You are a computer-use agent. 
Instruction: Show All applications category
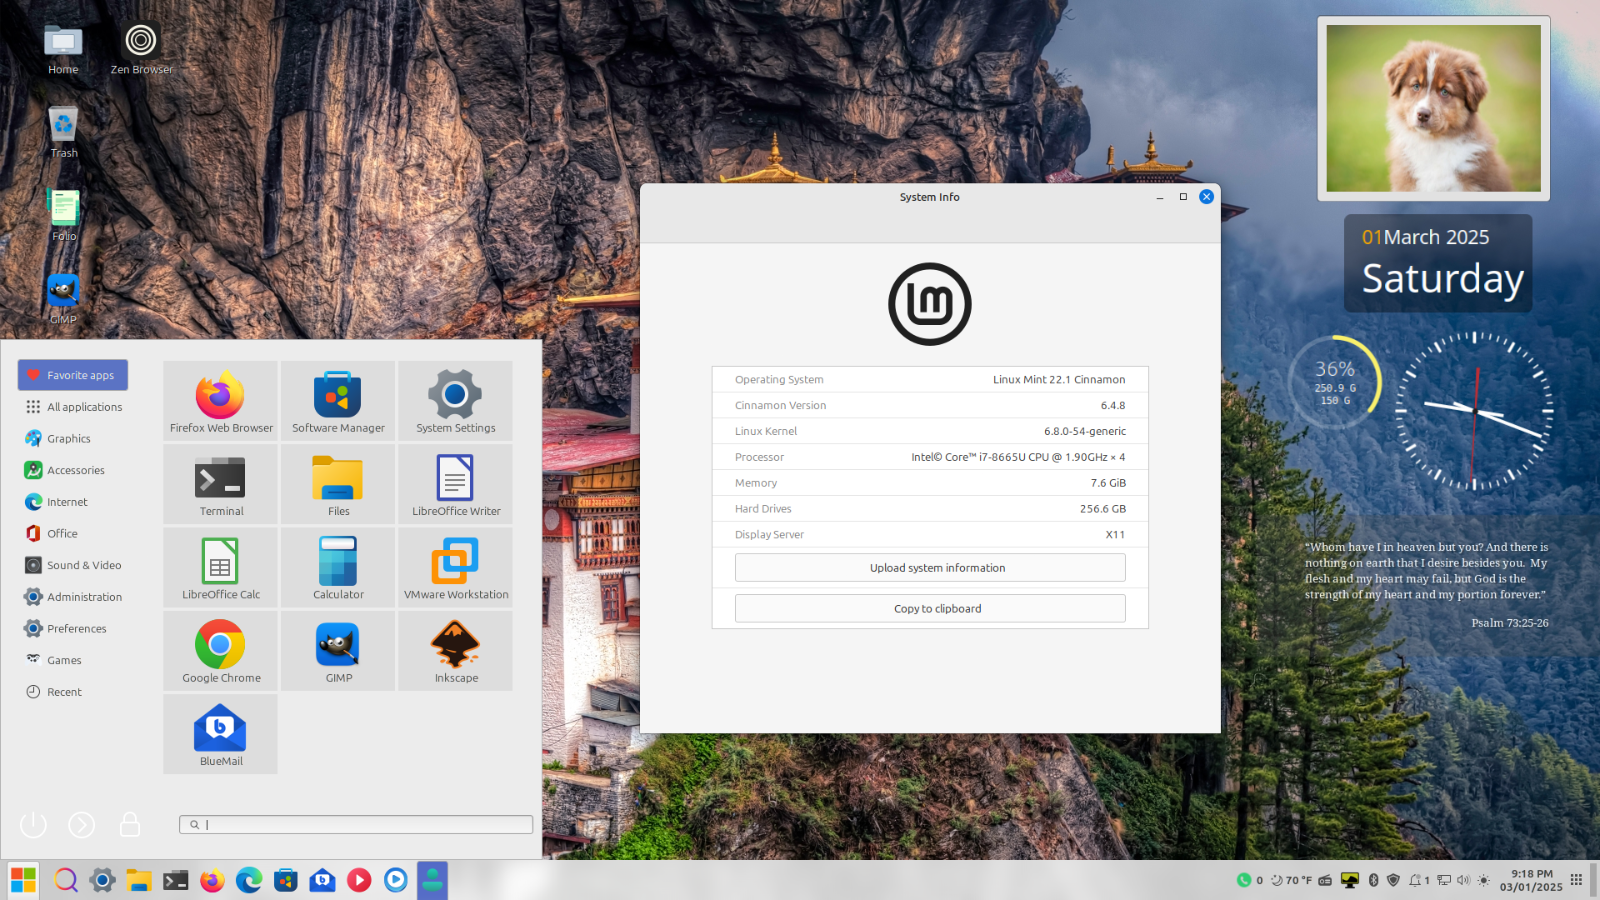point(73,407)
